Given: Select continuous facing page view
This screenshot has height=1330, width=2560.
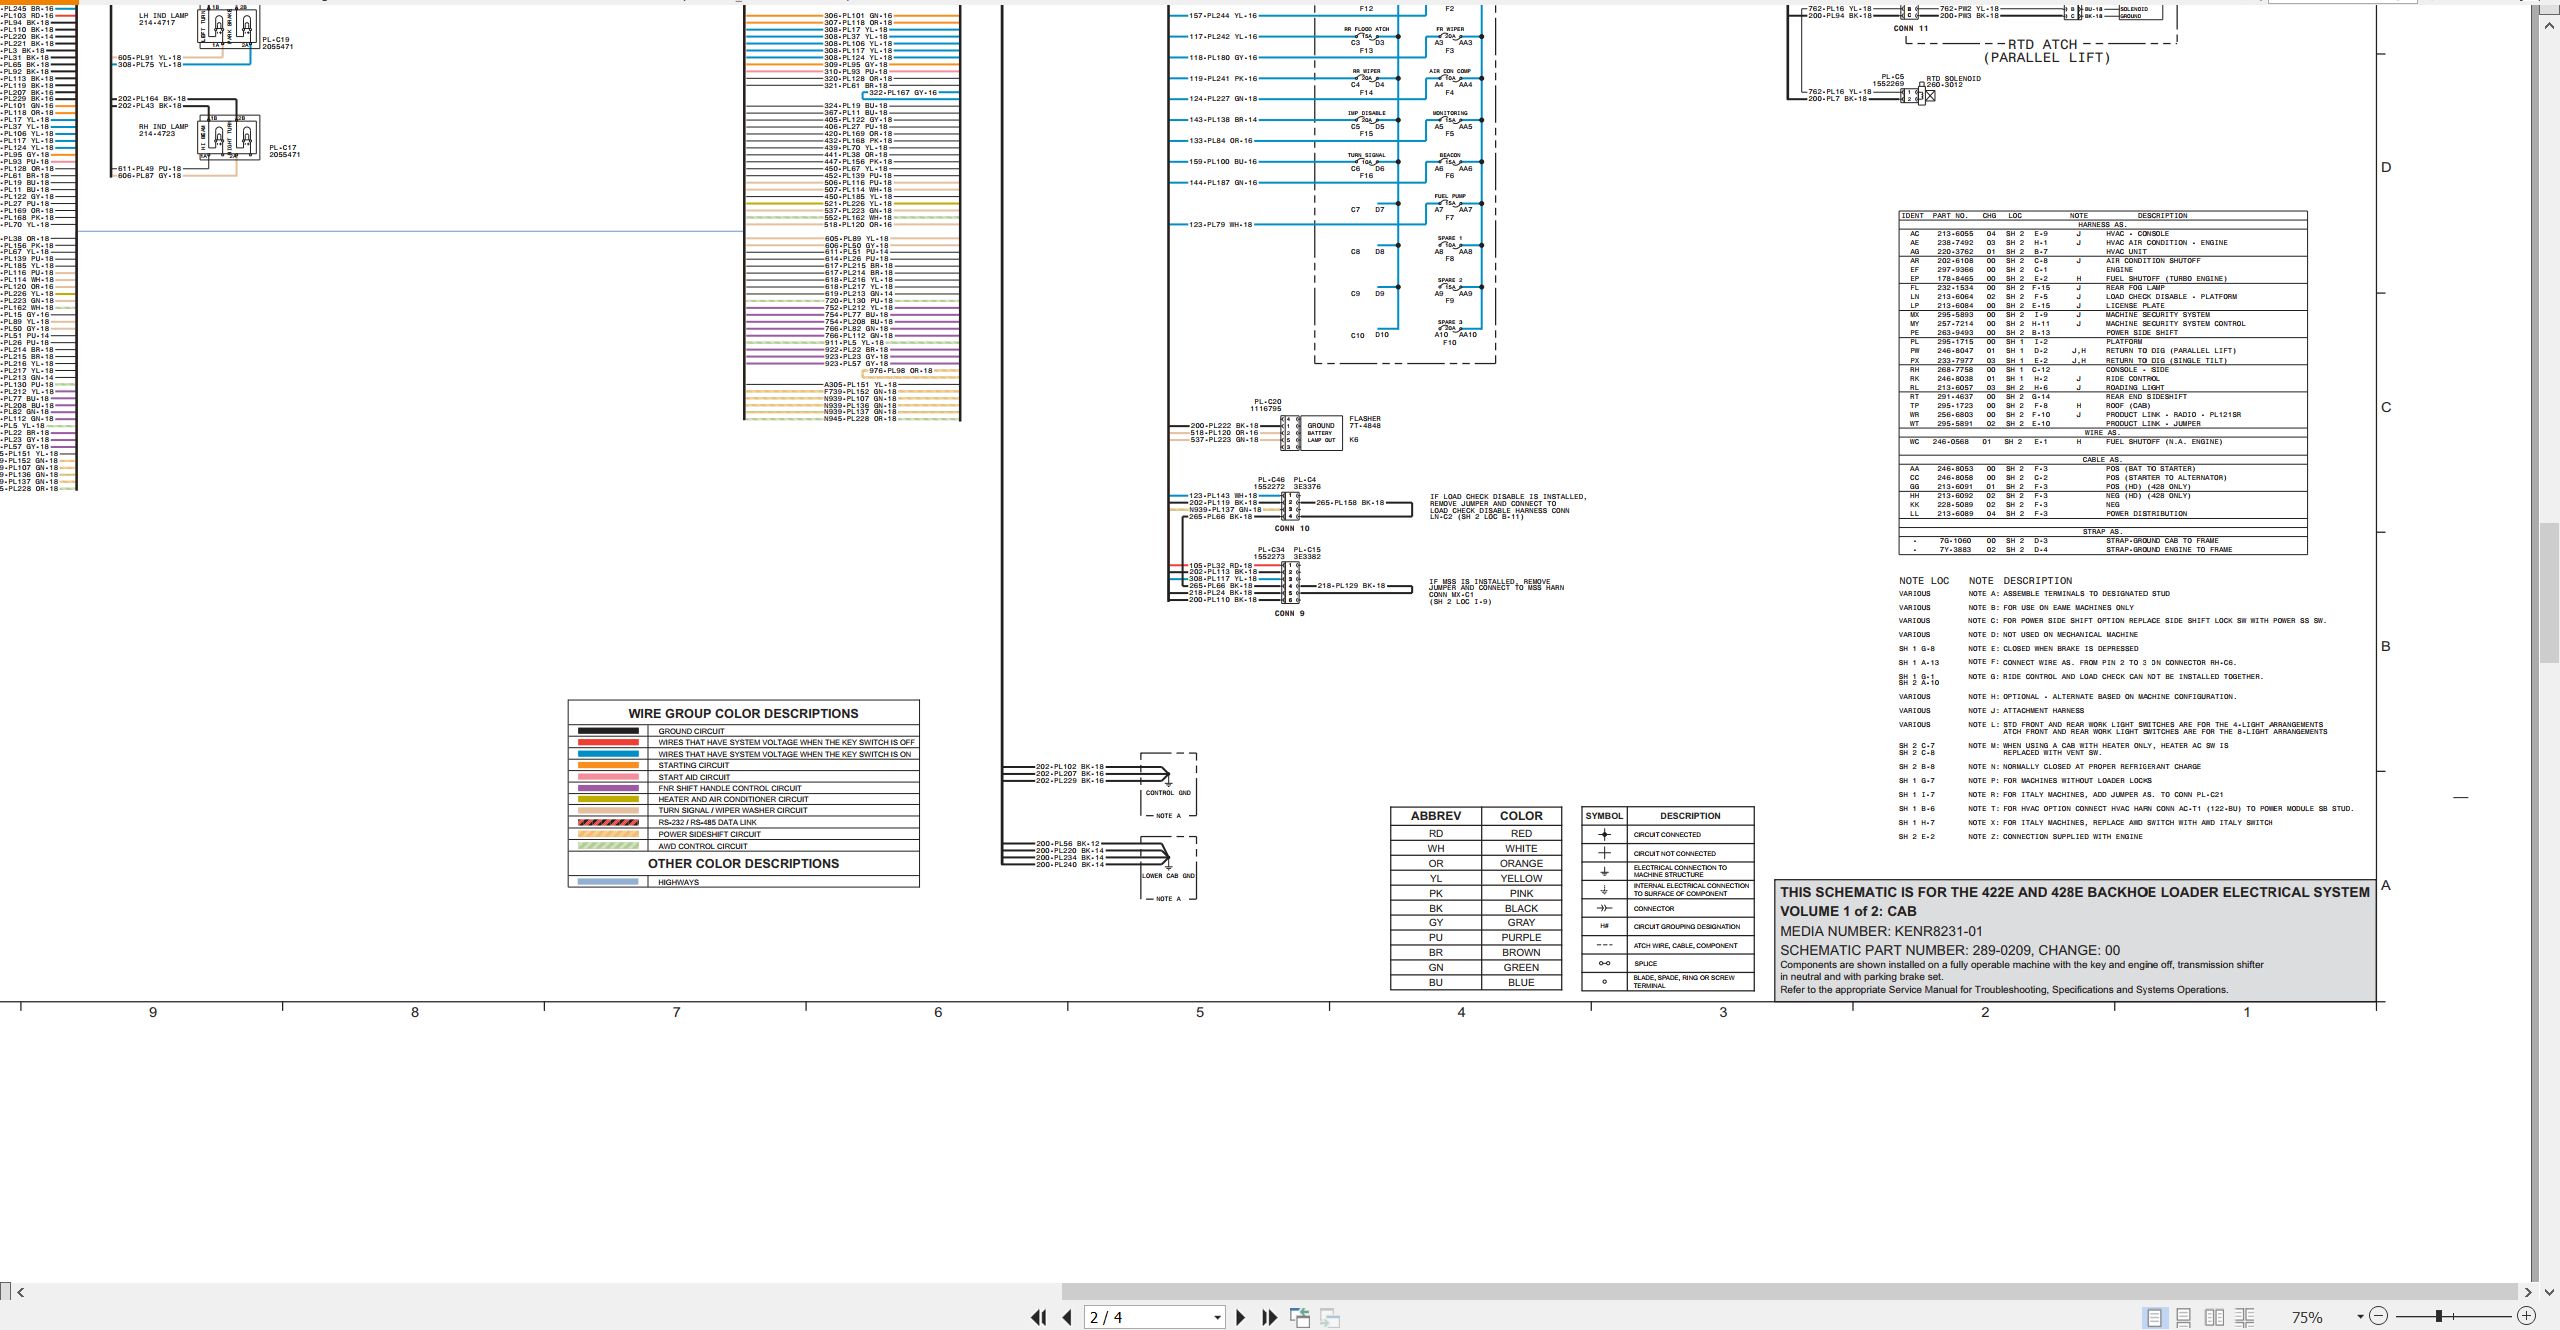Looking at the screenshot, I should coord(2245,1317).
